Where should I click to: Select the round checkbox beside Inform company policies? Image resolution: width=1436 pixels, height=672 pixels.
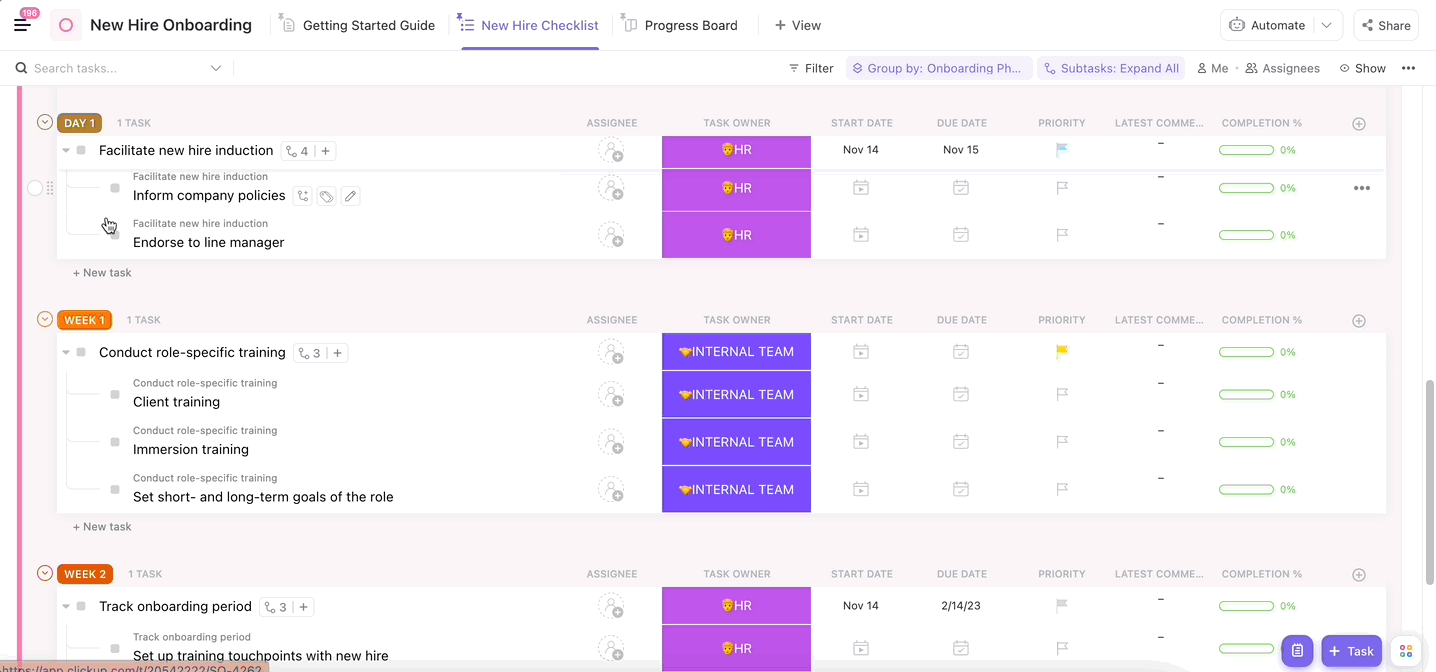pyautogui.click(x=35, y=188)
